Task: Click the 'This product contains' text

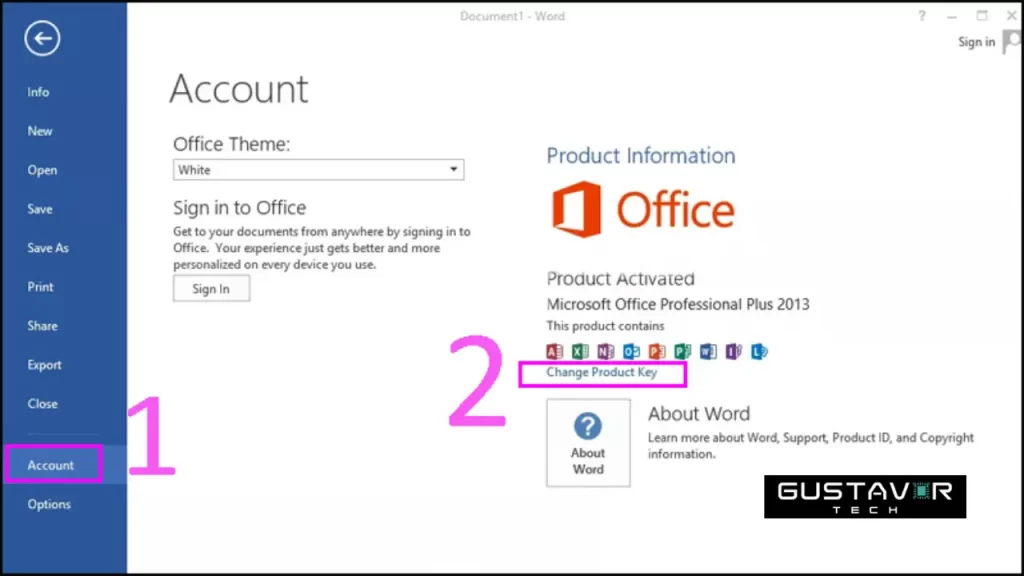Action: pyautogui.click(x=605, y=326)
